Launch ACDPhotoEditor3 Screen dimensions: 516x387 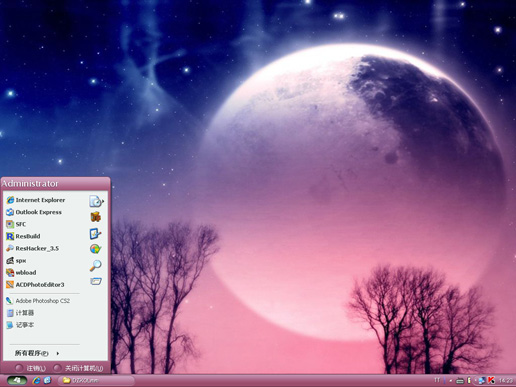point(35,285)
